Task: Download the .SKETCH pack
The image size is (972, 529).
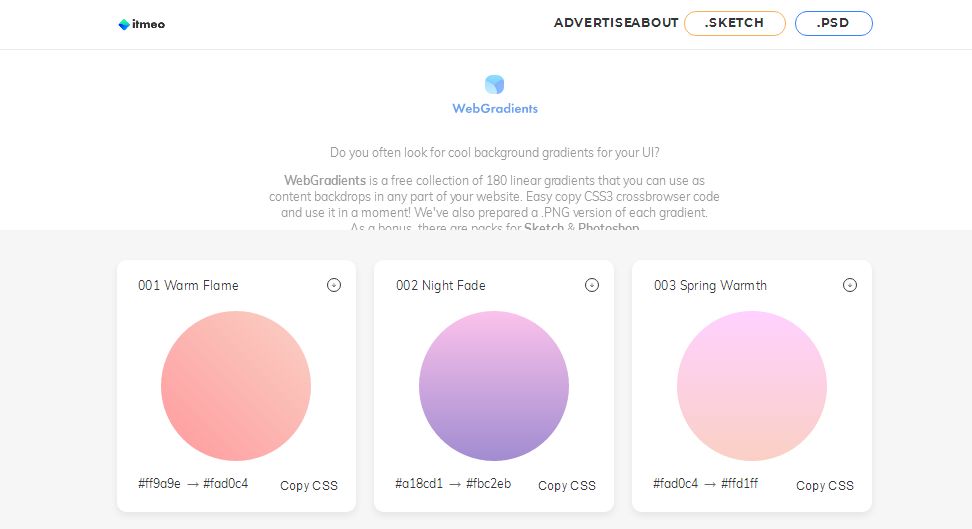Action: click(x=735, y=23)
